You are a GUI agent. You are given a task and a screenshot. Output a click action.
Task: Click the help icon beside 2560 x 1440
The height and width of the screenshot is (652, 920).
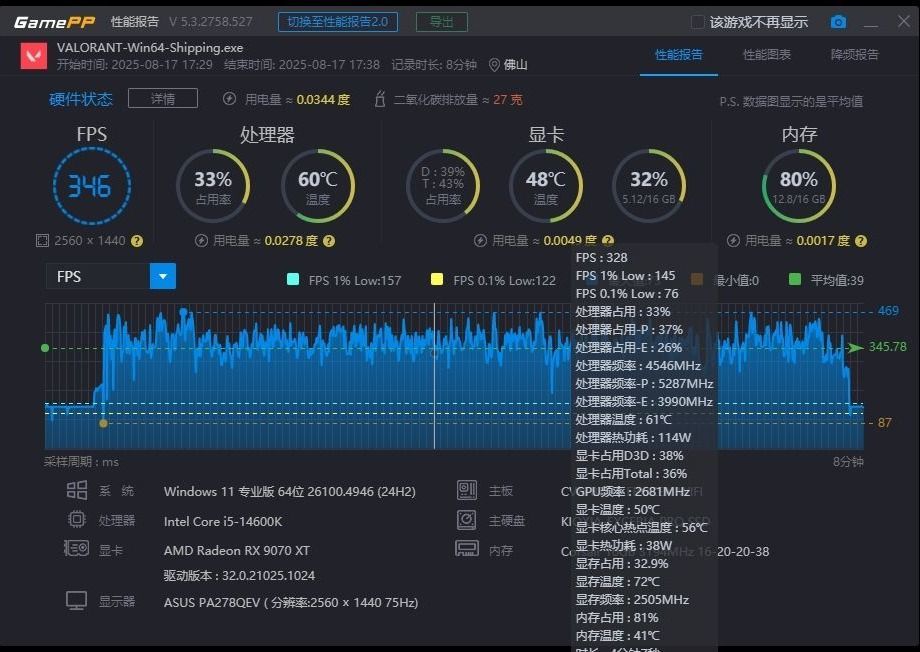(137, 241)
